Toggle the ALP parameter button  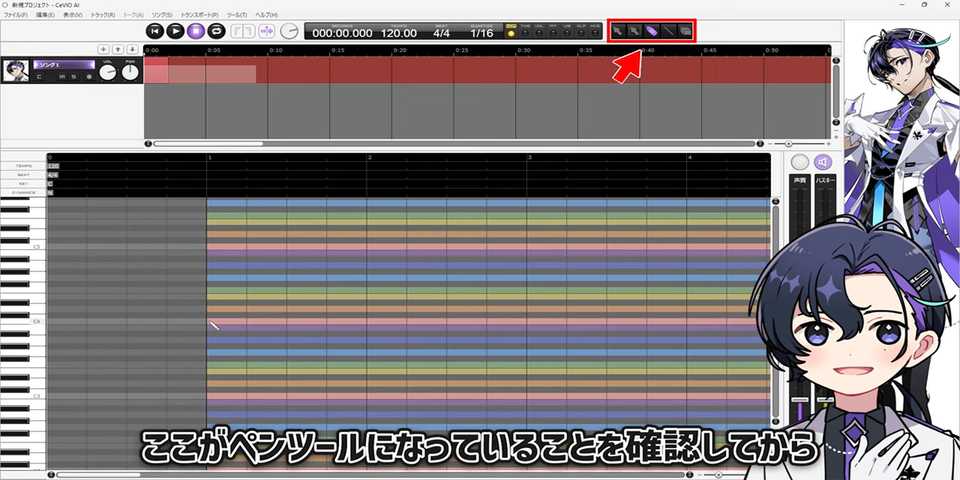[580, 31]
